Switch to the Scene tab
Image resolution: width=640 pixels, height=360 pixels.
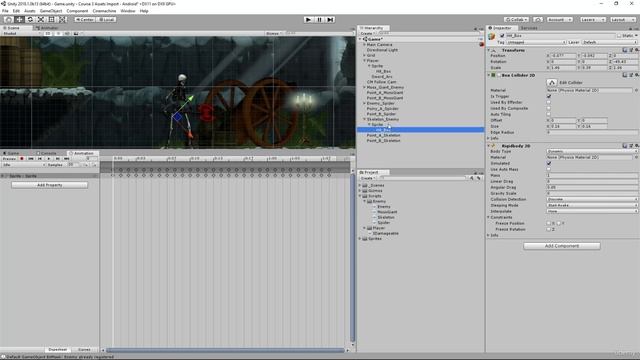pos(12,28)
